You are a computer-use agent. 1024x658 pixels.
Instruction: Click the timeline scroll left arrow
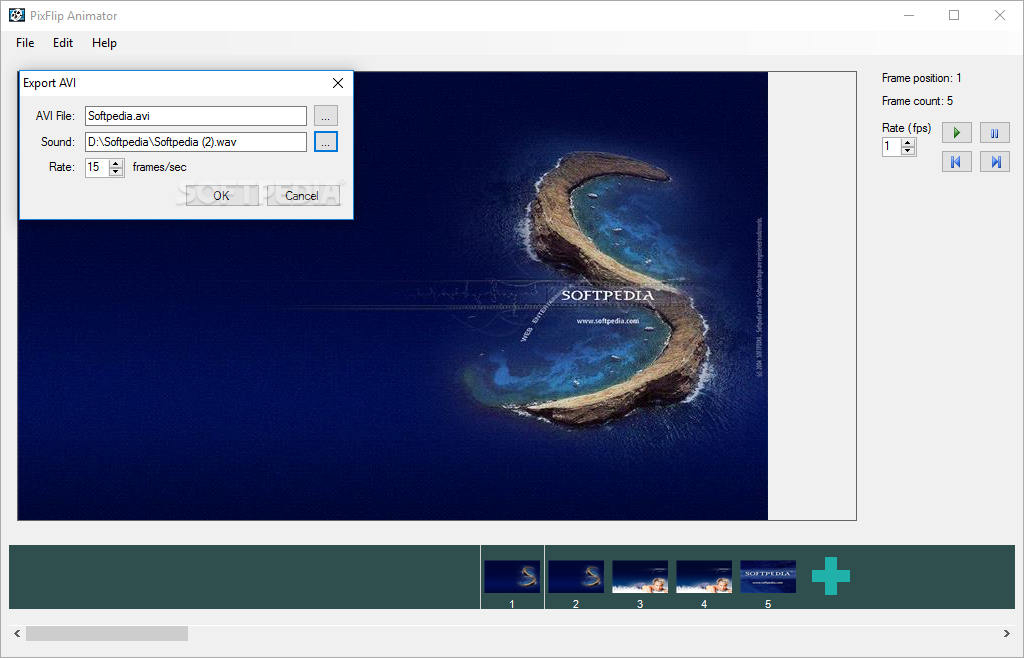pyautogui.click(x=17, y=633)
